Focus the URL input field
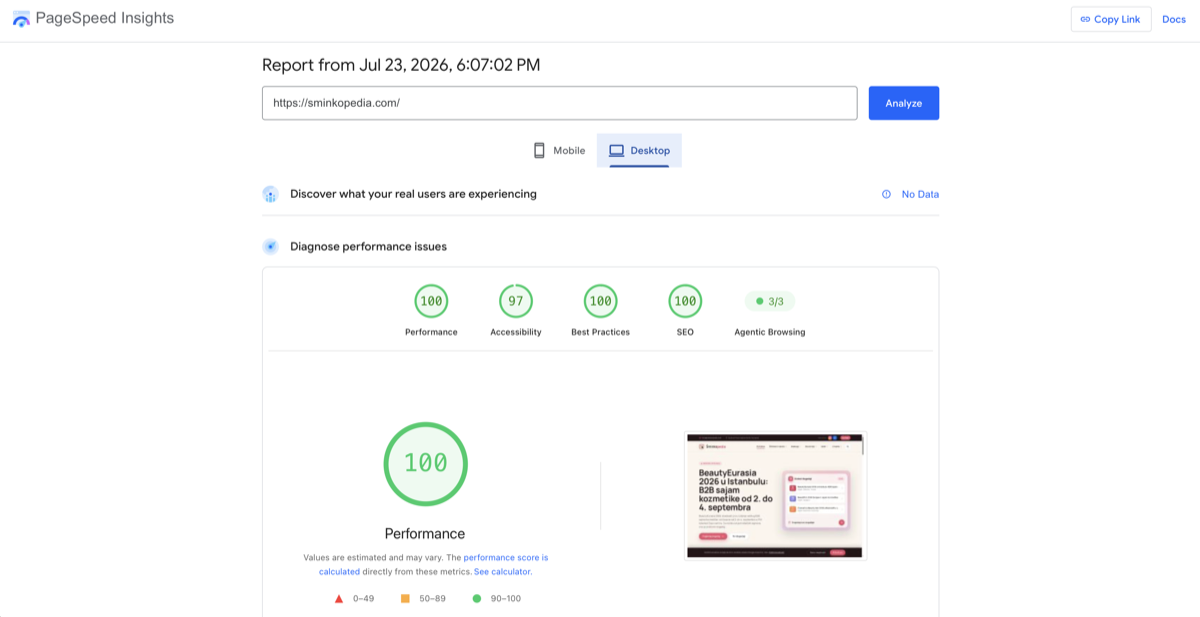The image size is (1200, 617). (559, 103)
